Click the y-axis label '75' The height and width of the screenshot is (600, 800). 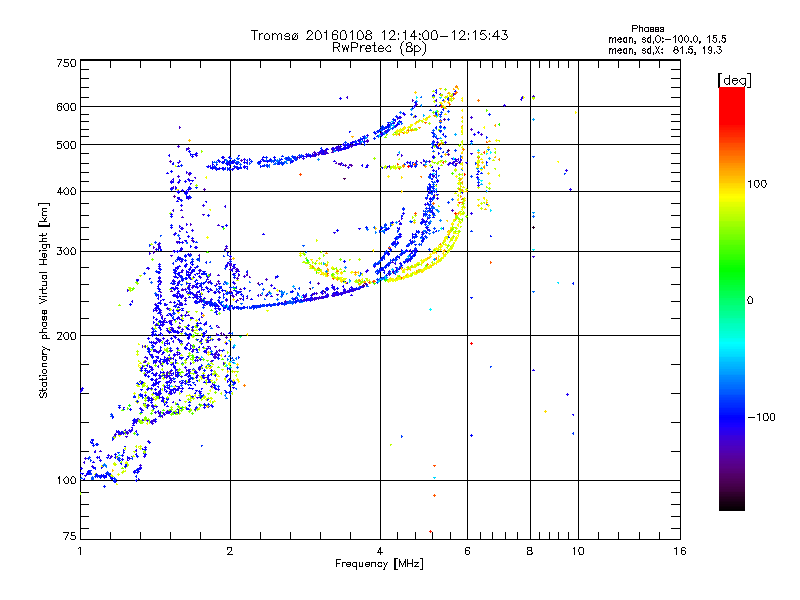point(70,536)
